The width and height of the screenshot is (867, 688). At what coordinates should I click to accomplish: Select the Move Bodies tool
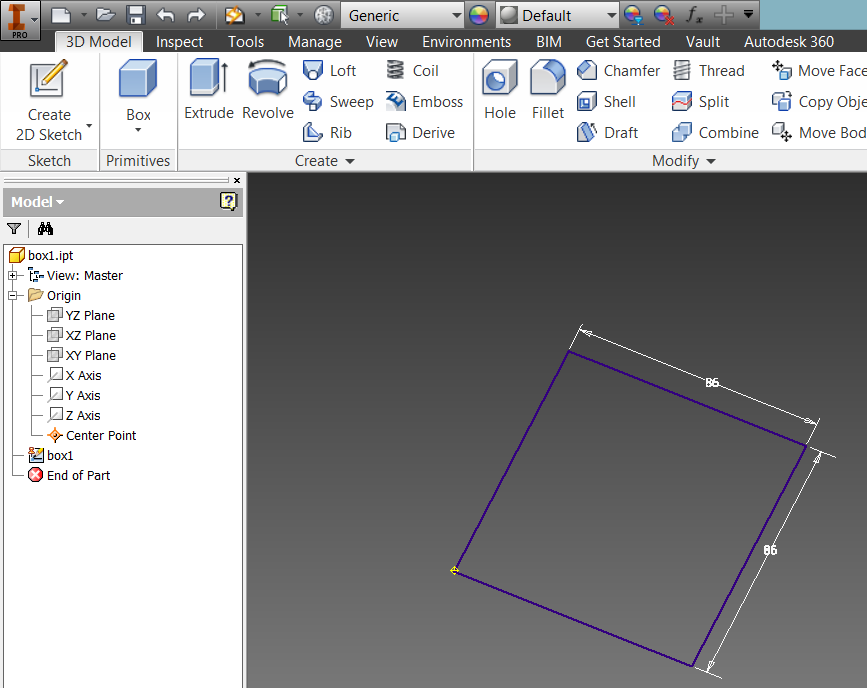[818, 133]
